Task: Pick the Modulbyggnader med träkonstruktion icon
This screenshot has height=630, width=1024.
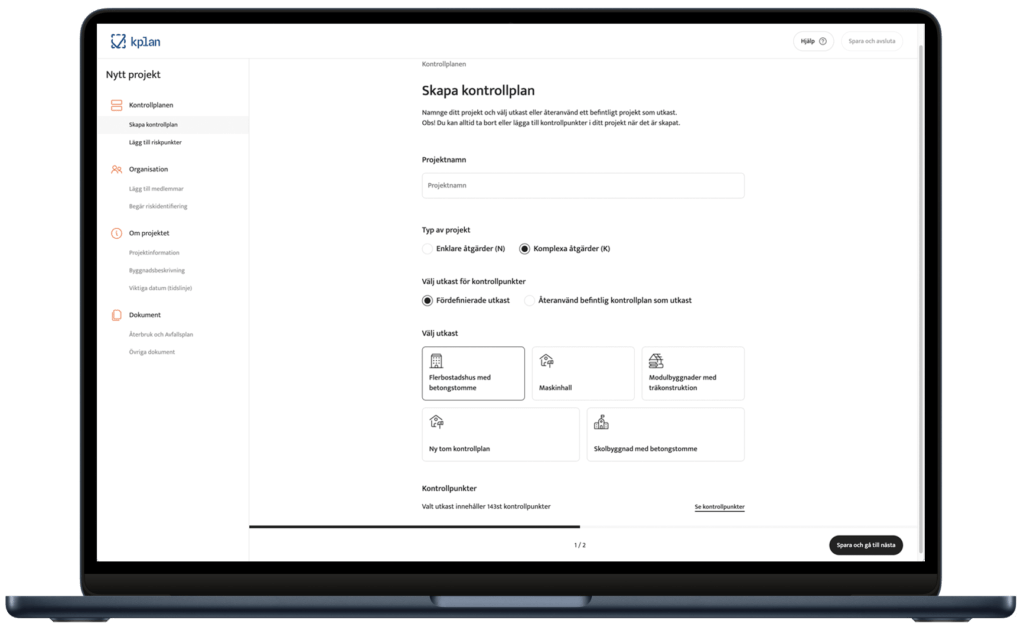Action: pos(656,361)
